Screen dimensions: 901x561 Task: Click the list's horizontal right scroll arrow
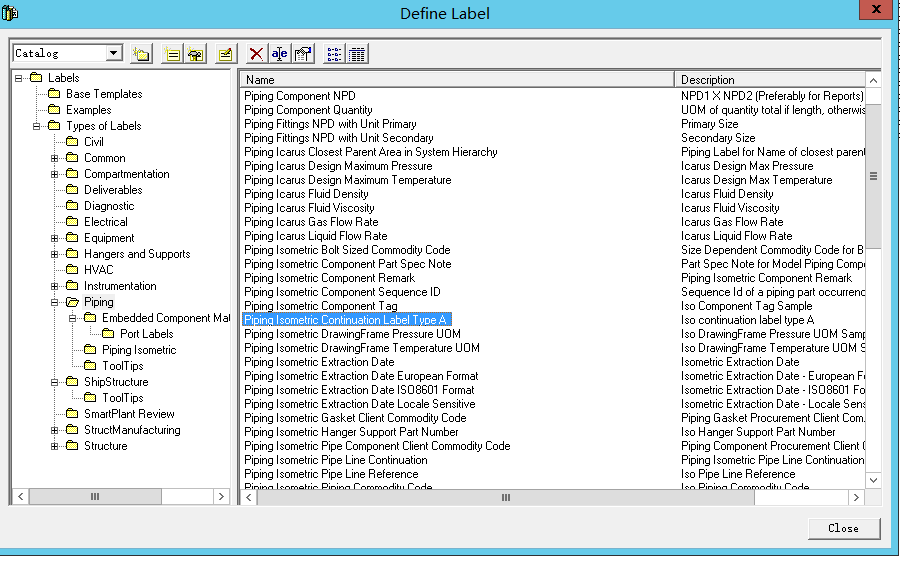(856, 497)
